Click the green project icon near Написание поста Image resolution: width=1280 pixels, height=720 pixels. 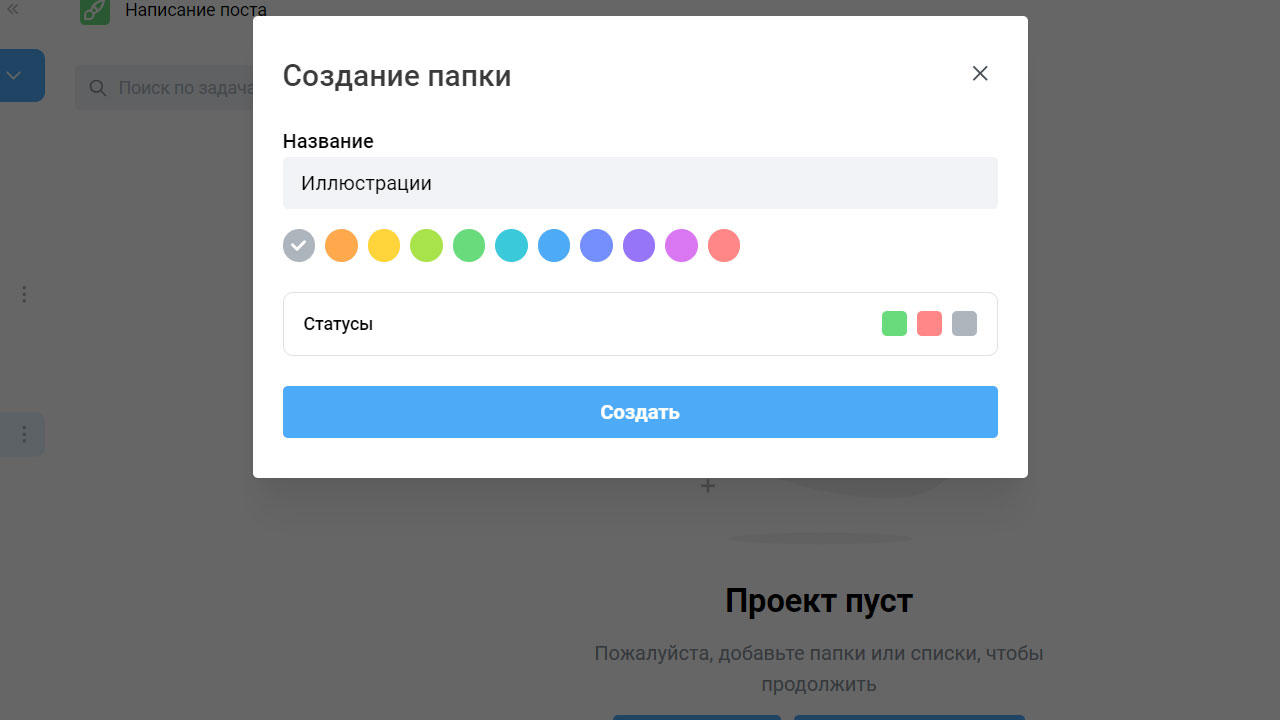[x=95, y=11]
